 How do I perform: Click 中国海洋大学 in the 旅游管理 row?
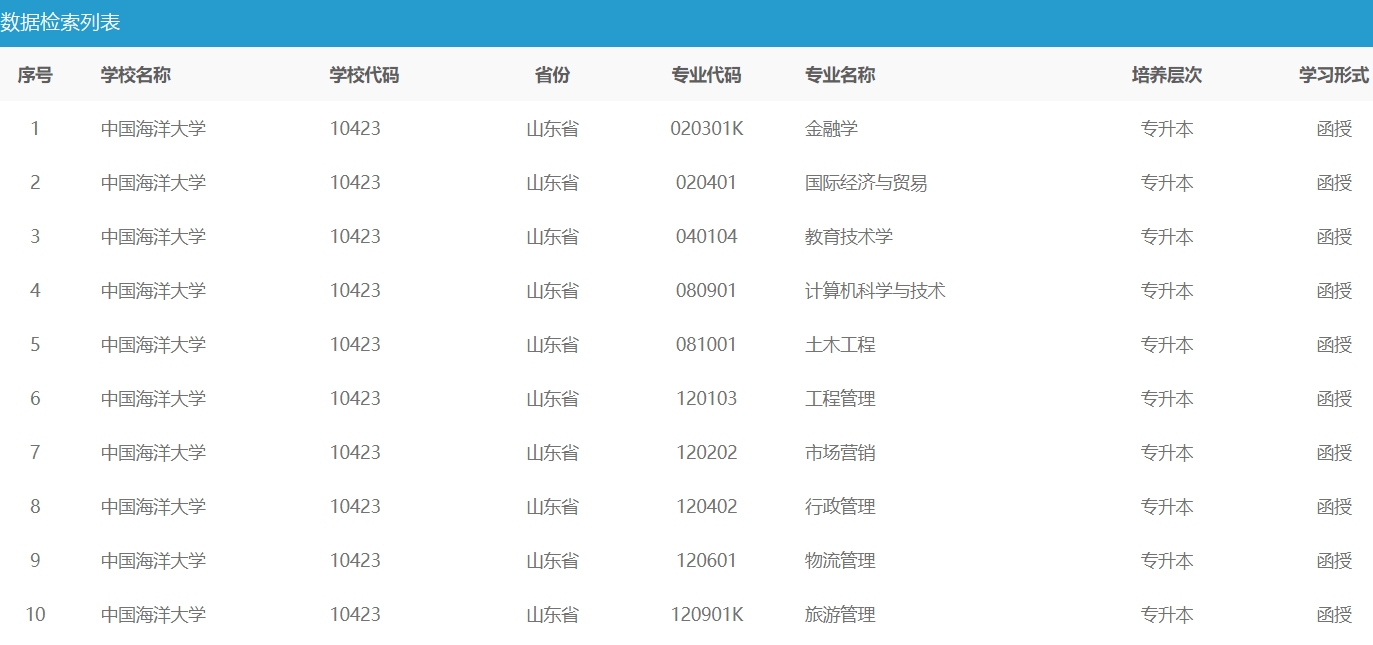pos(153,615)
